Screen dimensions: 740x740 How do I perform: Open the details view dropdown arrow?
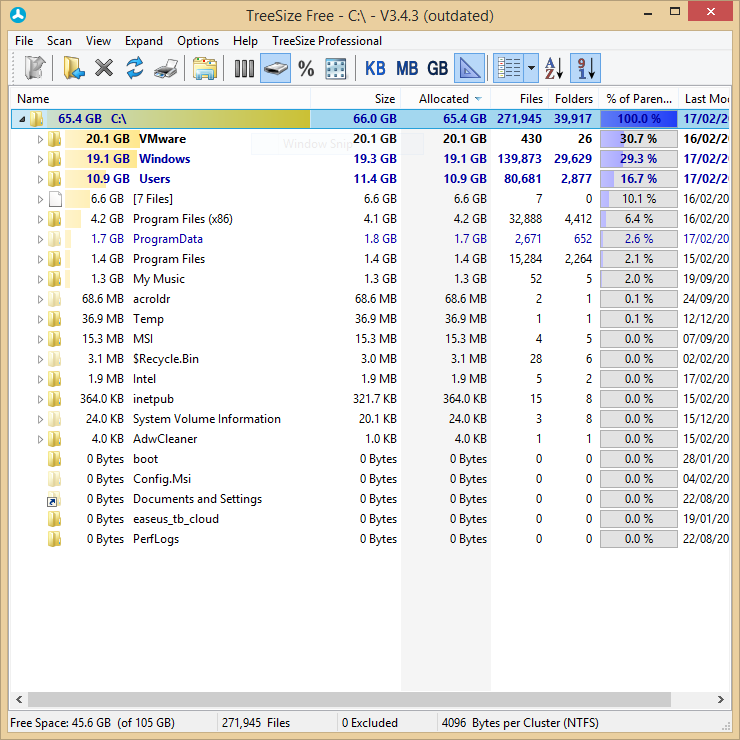[531, 68]
